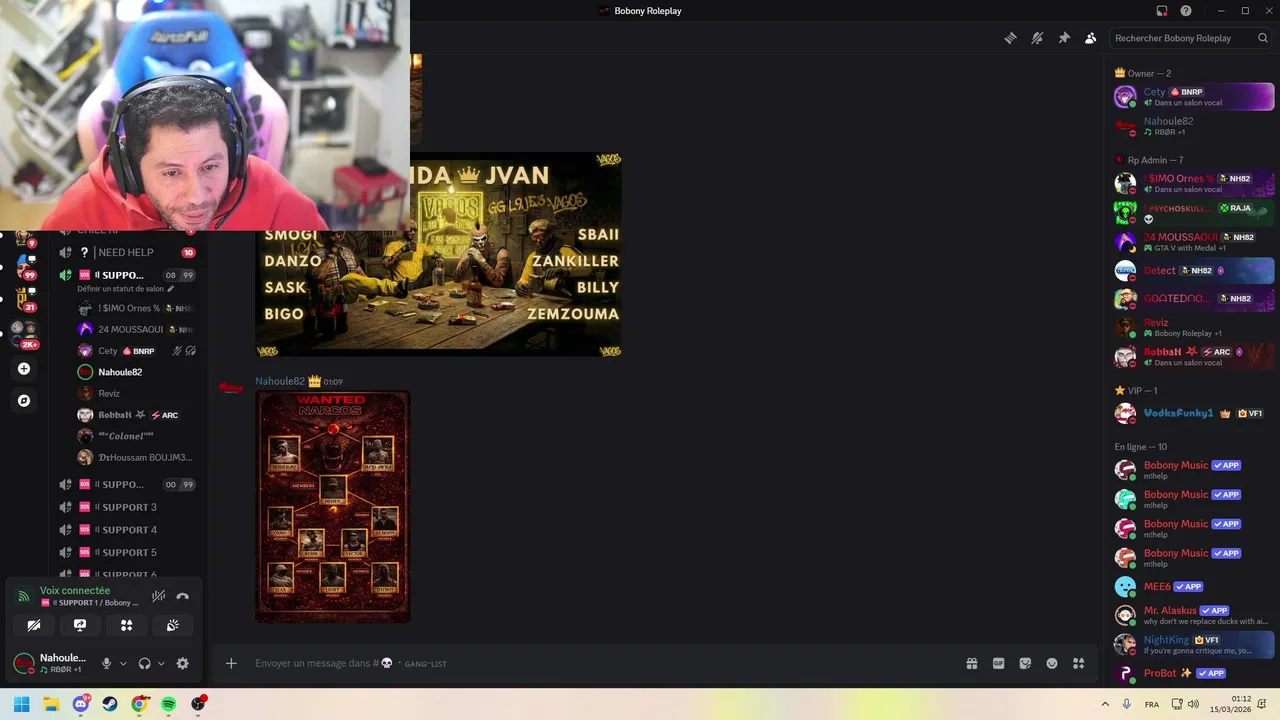1280x720 pixels.
Task: Open Steam from the taskbar
Action: [110, 704]
